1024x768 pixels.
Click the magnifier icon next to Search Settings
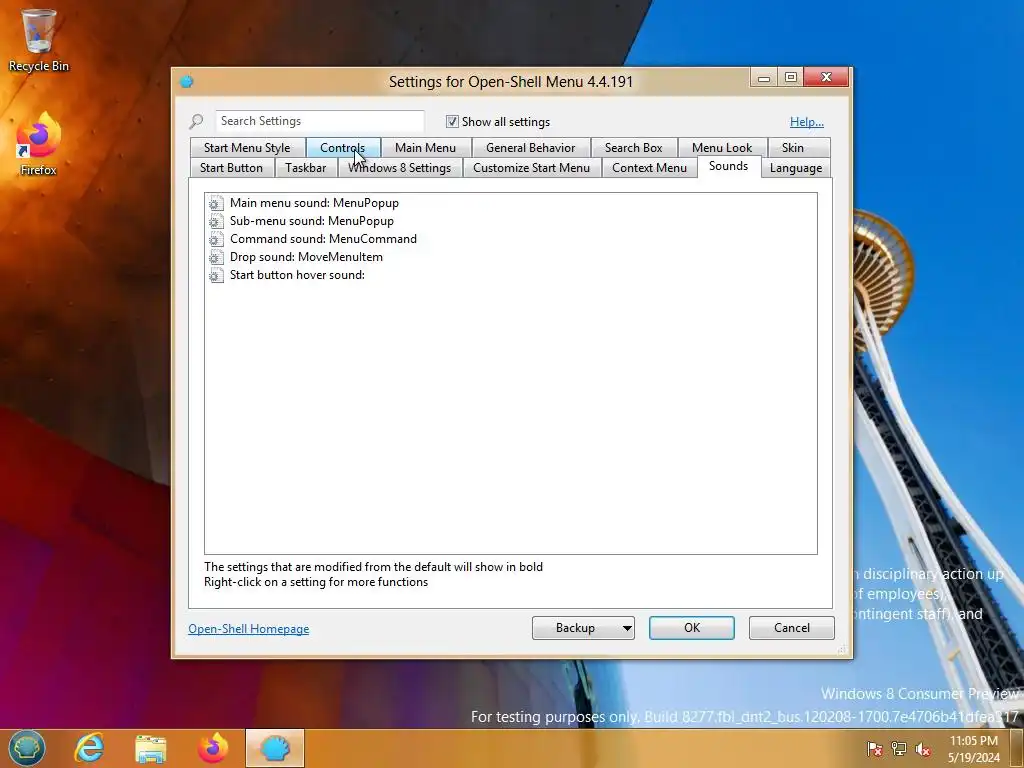(196, 121)
